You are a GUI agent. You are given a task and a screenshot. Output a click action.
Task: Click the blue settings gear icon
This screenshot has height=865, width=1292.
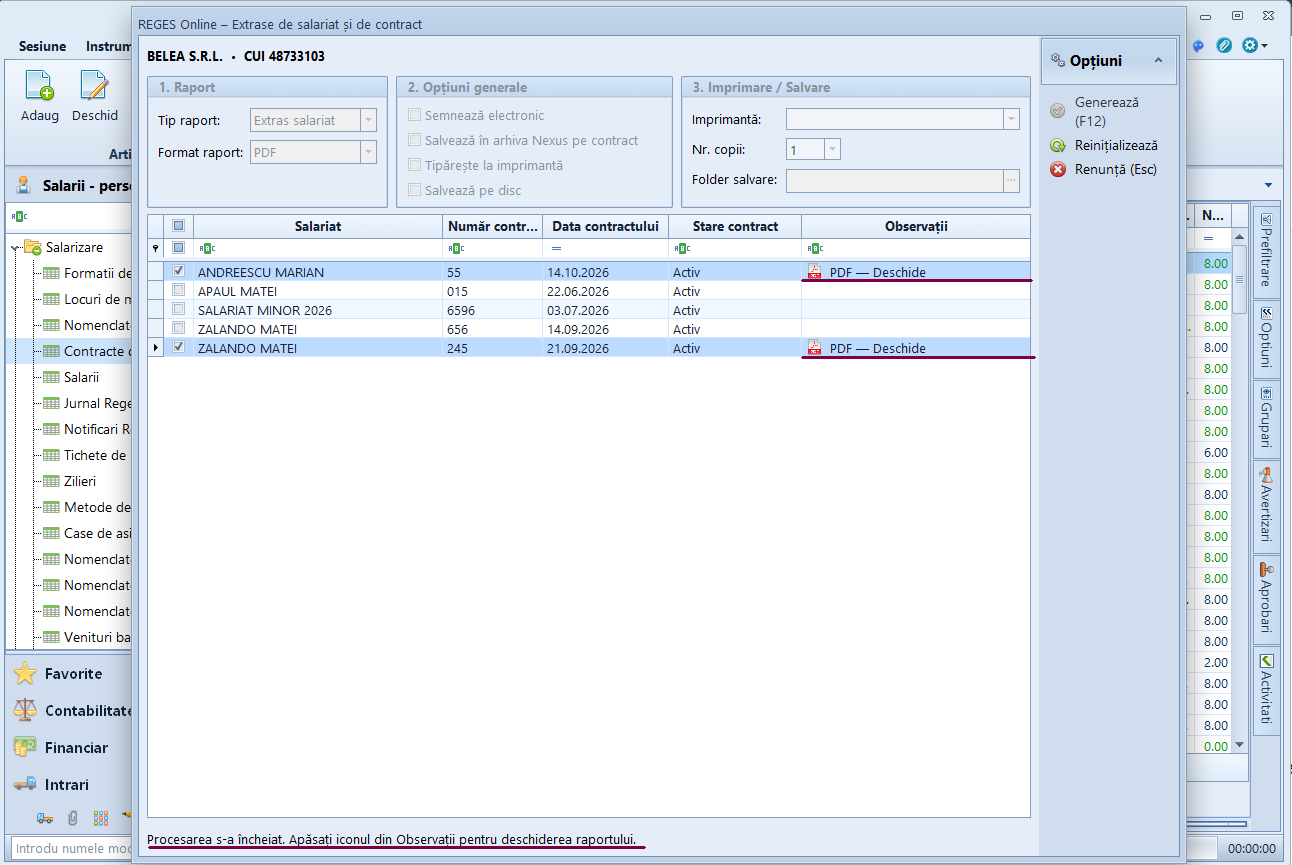click(1250, 45)
